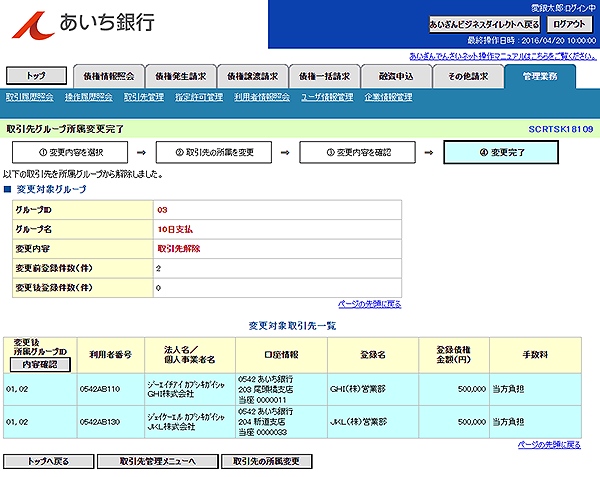Open 企業情報管理 submenu link
This screenshot has height=477, width=600.
(388, 97)
